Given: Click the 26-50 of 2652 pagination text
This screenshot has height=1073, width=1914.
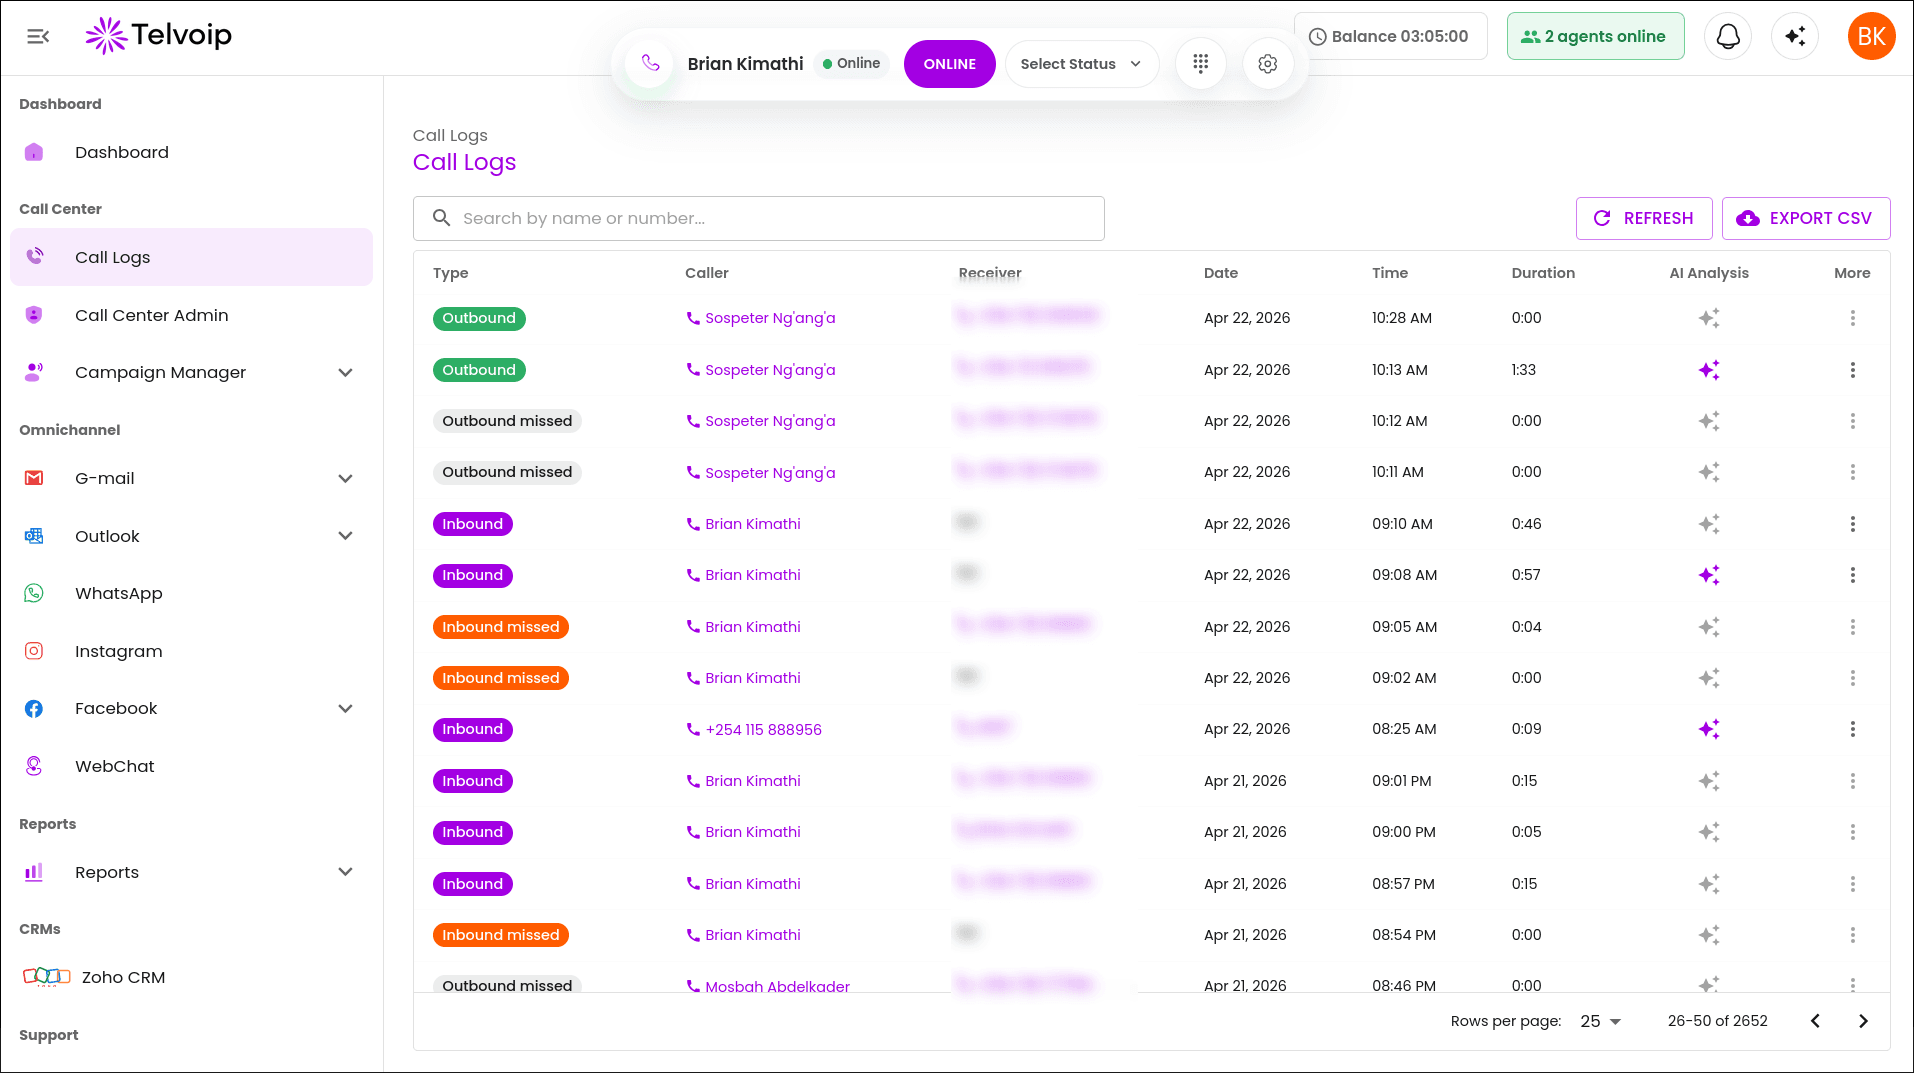Looking at the screenshot, I should pyautogui.click(x=1717, y=1021).
